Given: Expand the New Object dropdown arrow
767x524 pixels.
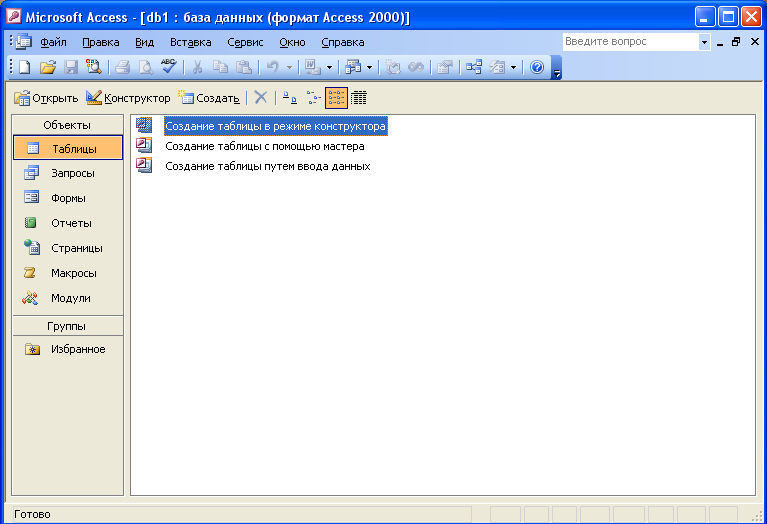Looking at the screenshot, I should point(513,67).
